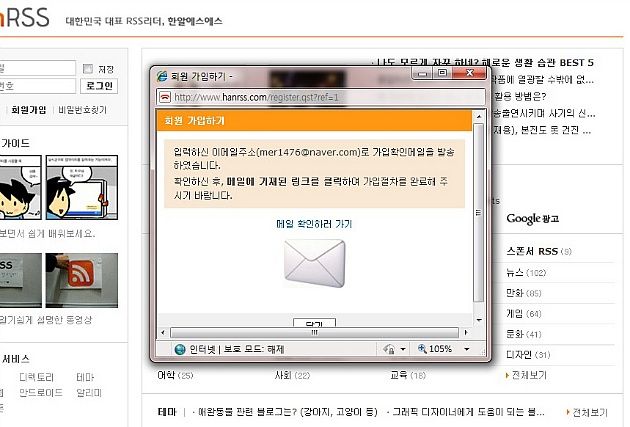
Task: Click the popup horizontal scrollbar left arrow
Action: tap(163, 333)
